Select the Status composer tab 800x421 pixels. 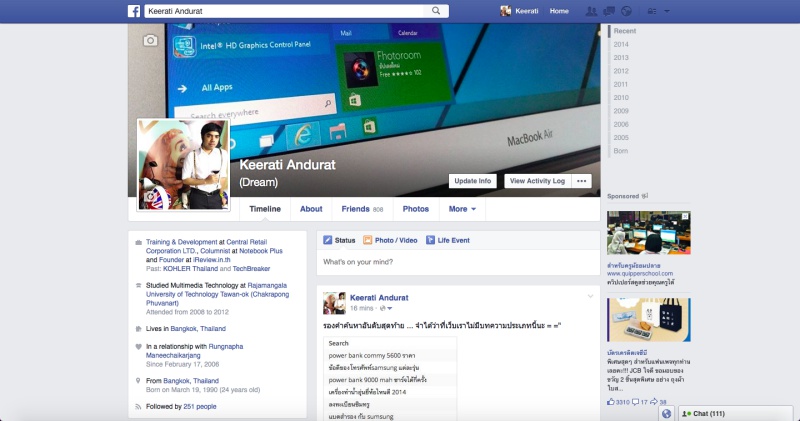click(x=339, y=240)
